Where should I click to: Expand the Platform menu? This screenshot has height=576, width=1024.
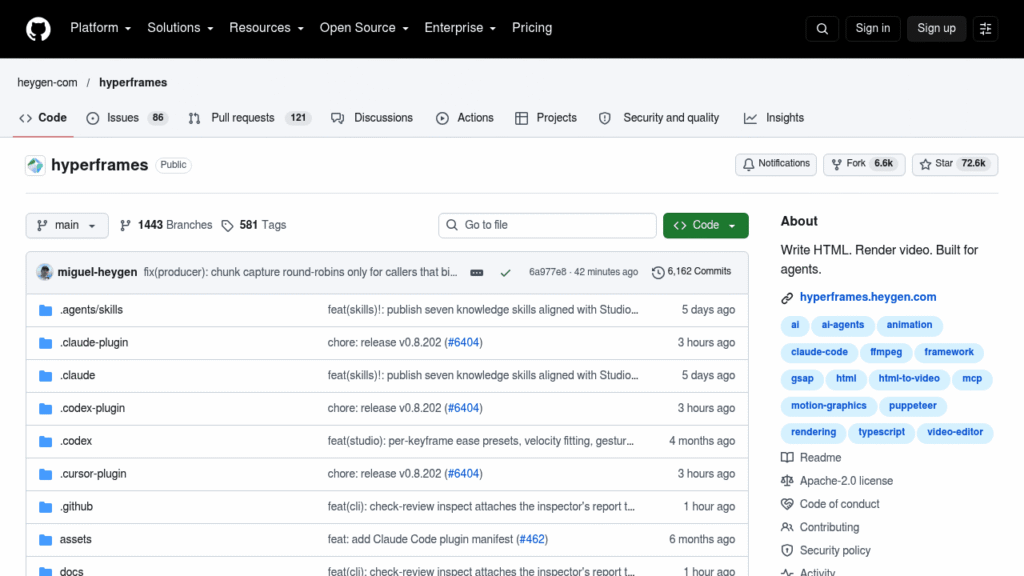click(x=101, y=28)
